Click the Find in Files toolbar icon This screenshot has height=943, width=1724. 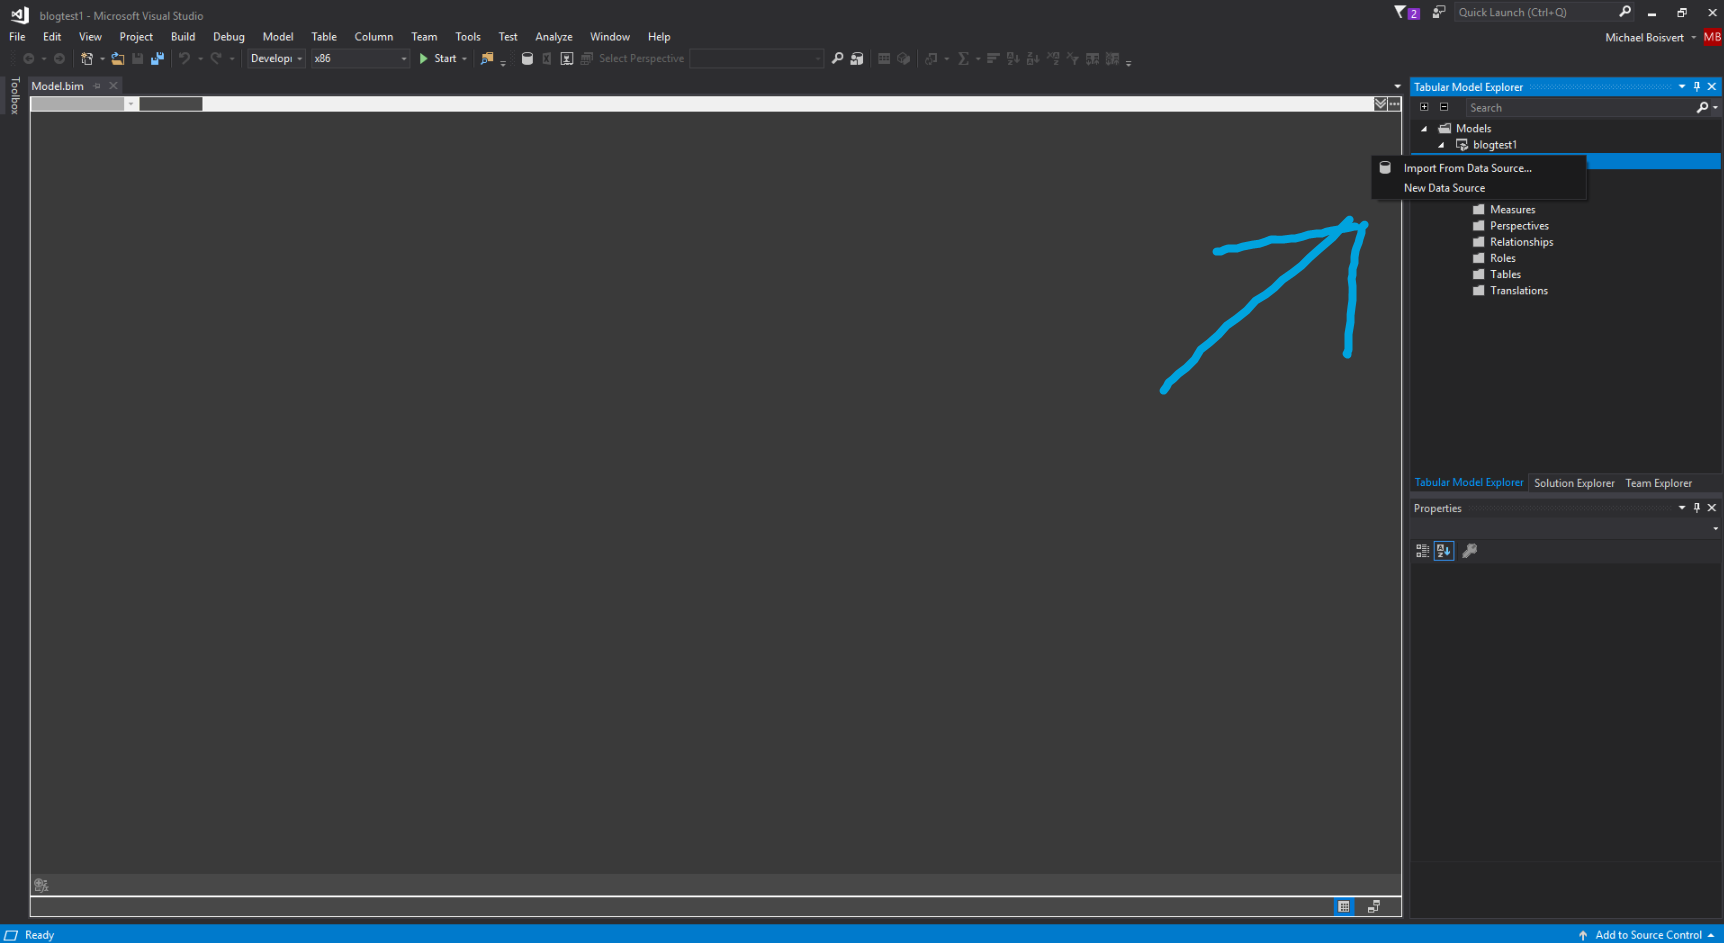point(487,59)
